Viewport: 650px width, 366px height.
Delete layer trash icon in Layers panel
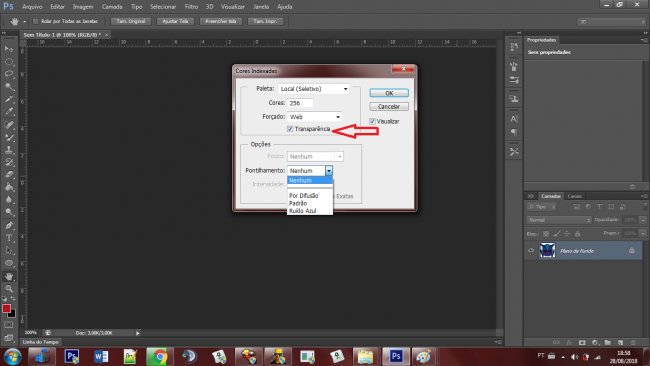(x=633, y=343)
